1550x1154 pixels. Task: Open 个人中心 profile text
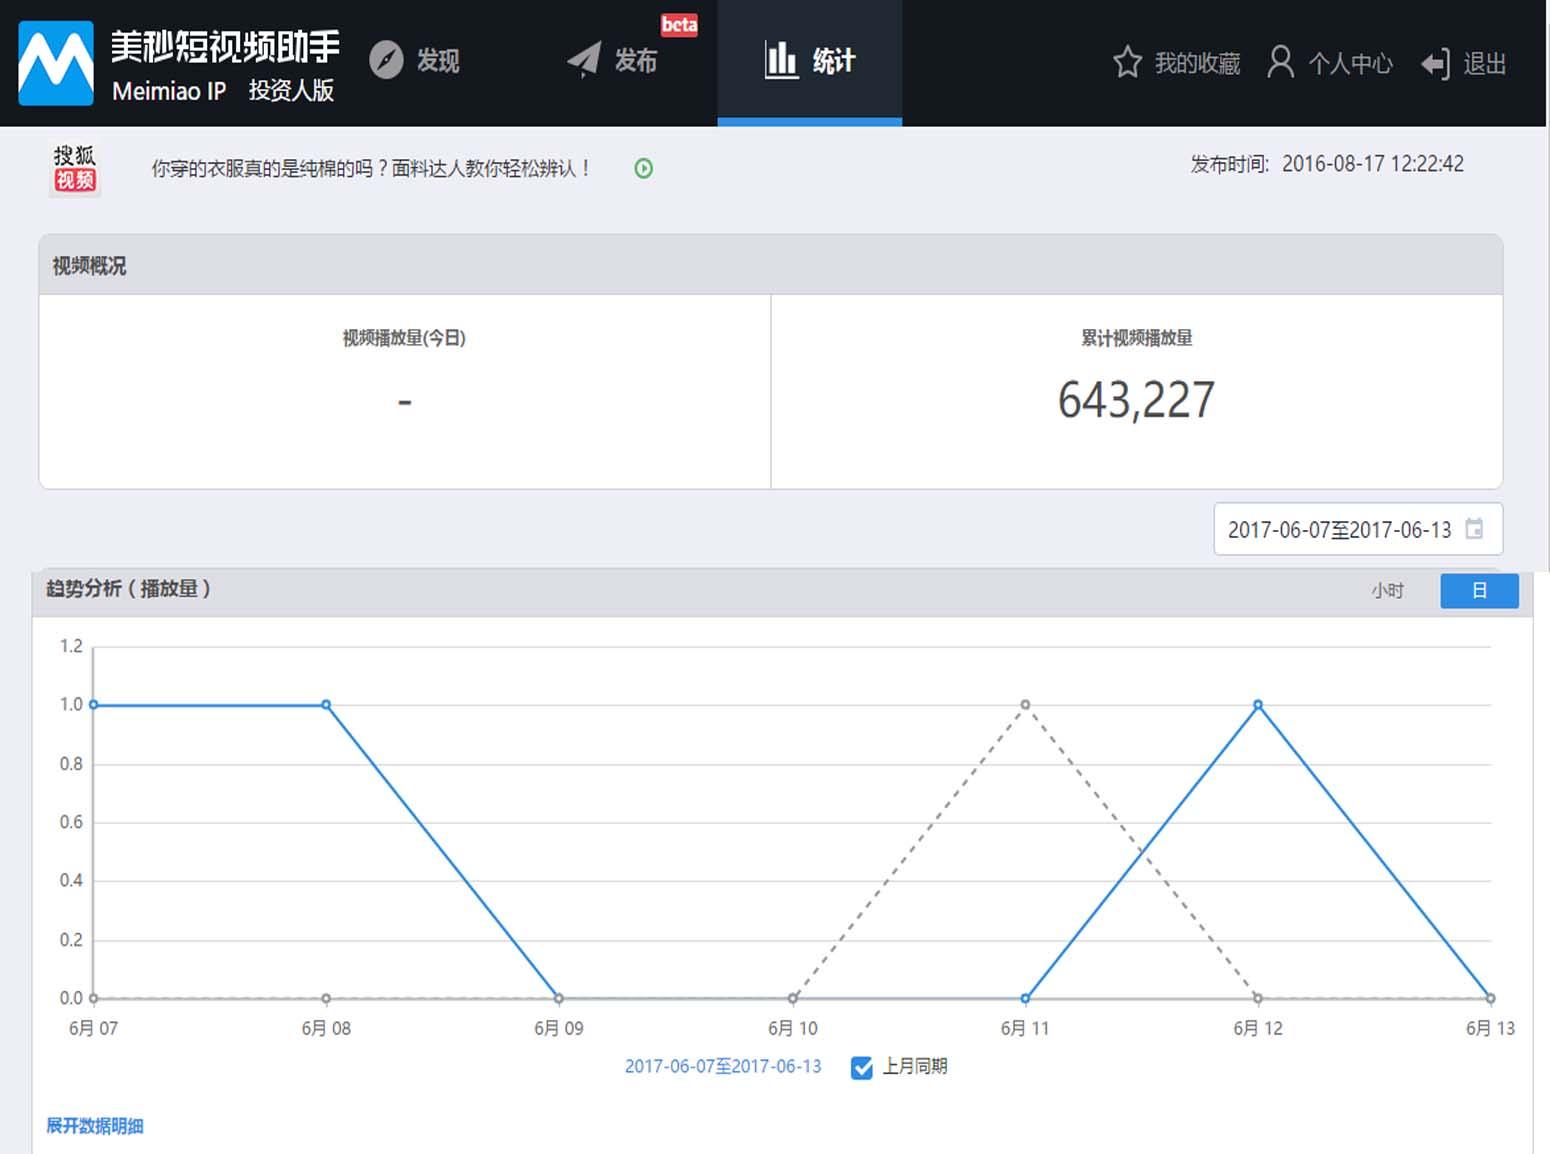click(x=1350, y=64)
